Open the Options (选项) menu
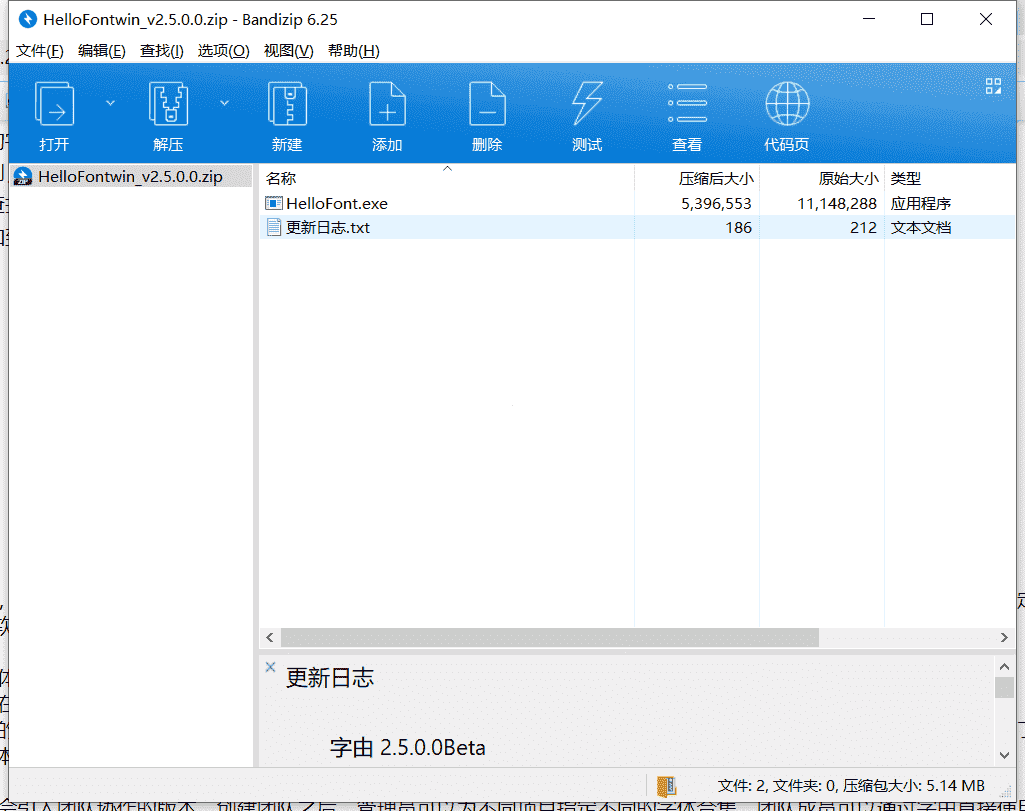1025x811 pixels. click(x=224, y=51)
